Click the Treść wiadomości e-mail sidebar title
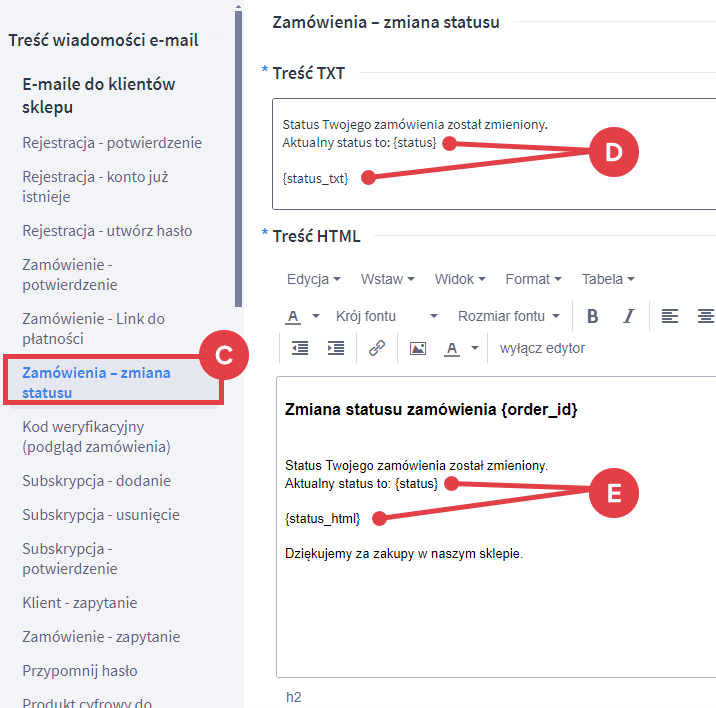Image resolution: width=716 pixels, height=708 pixels. click(x=103, y=40)
